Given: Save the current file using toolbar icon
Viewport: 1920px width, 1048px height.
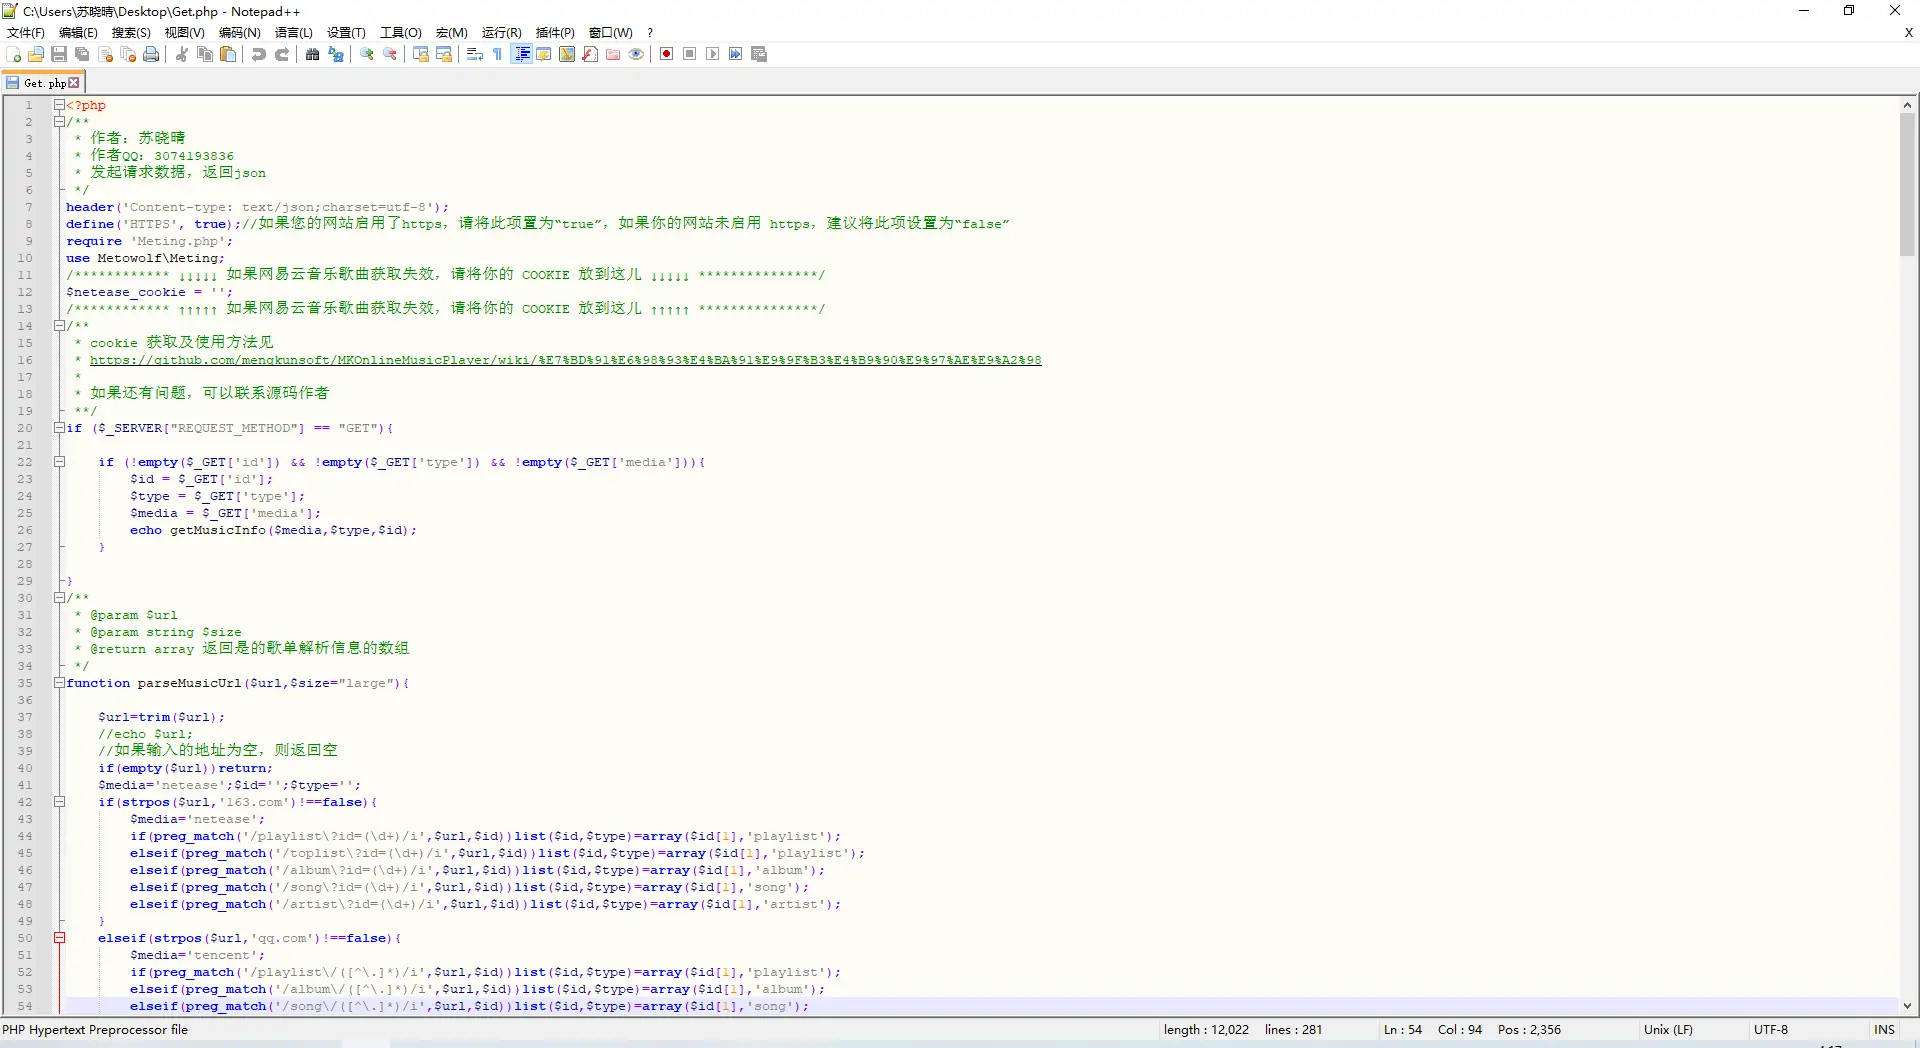Looking at the screenshot, I should pos(59,54).
